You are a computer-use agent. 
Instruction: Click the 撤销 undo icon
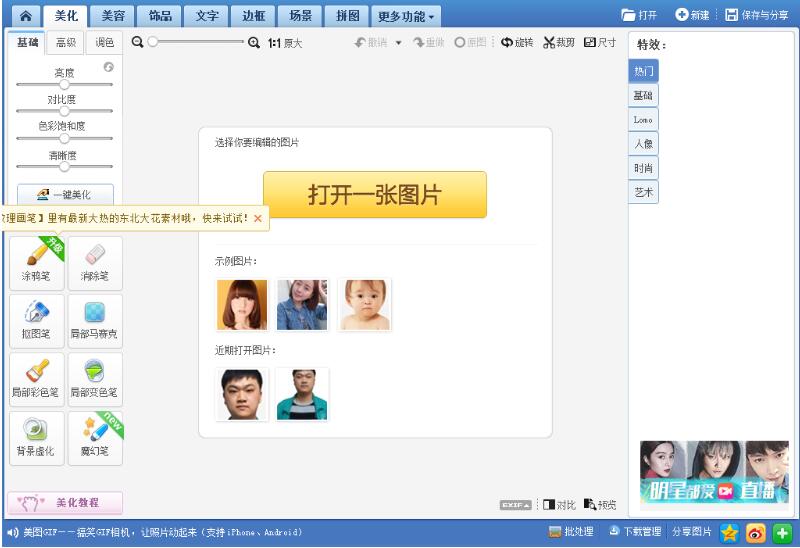pyautogui.click(x=360, y=42)
